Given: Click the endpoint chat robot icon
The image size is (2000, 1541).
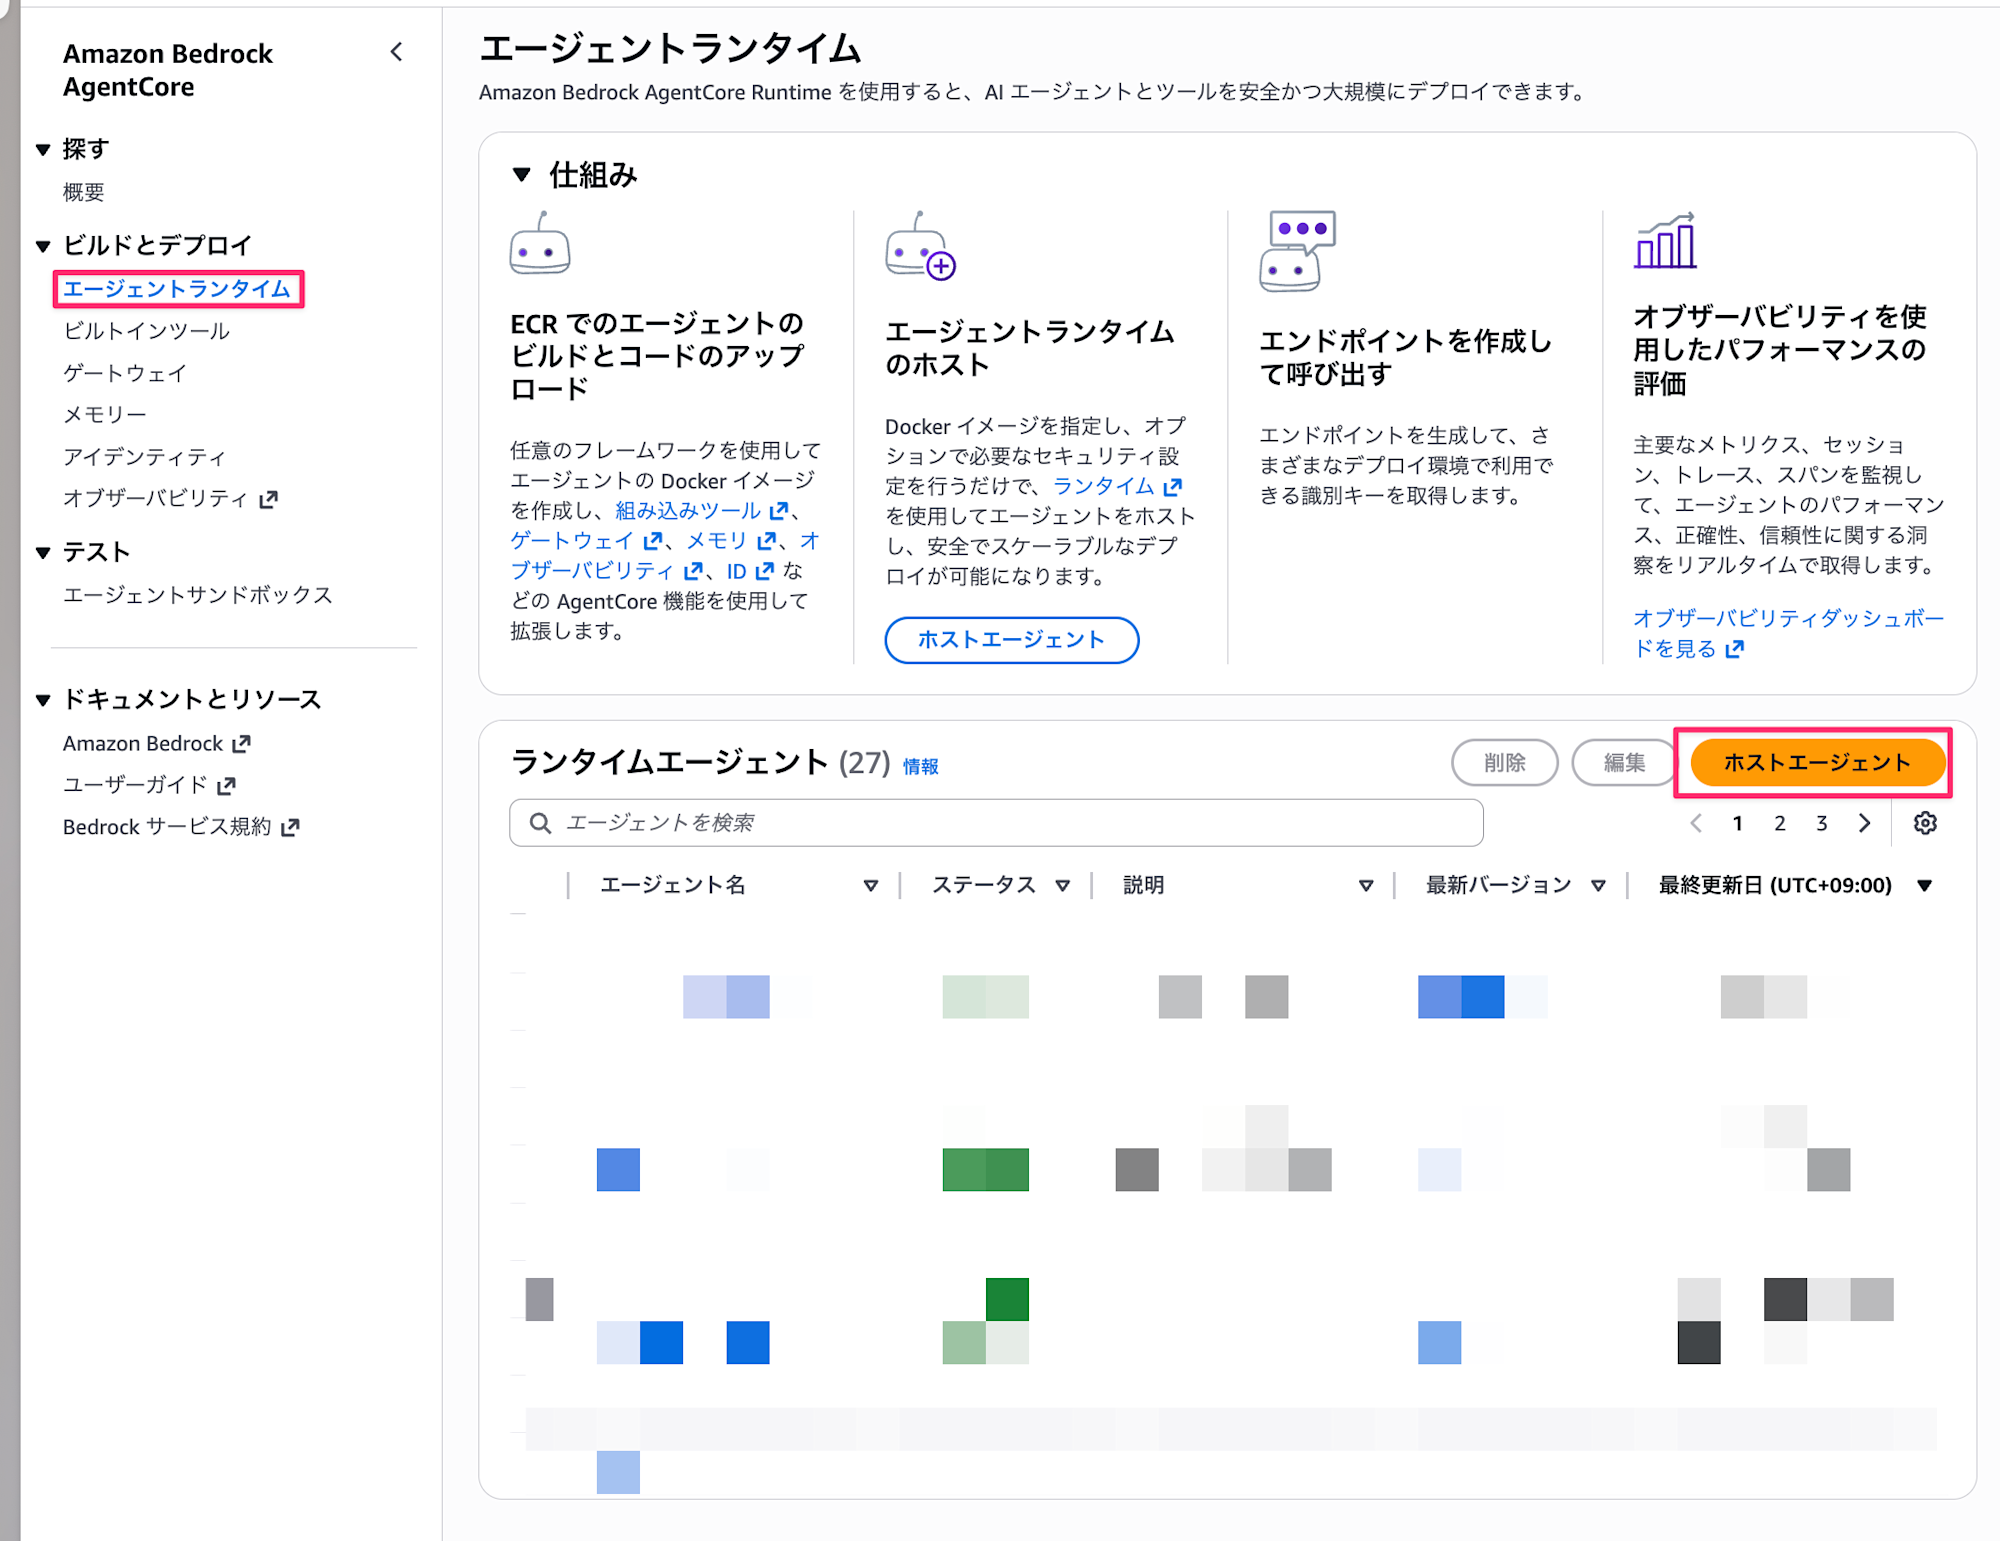Looking at the screenshot, I should click(1297, 250).
